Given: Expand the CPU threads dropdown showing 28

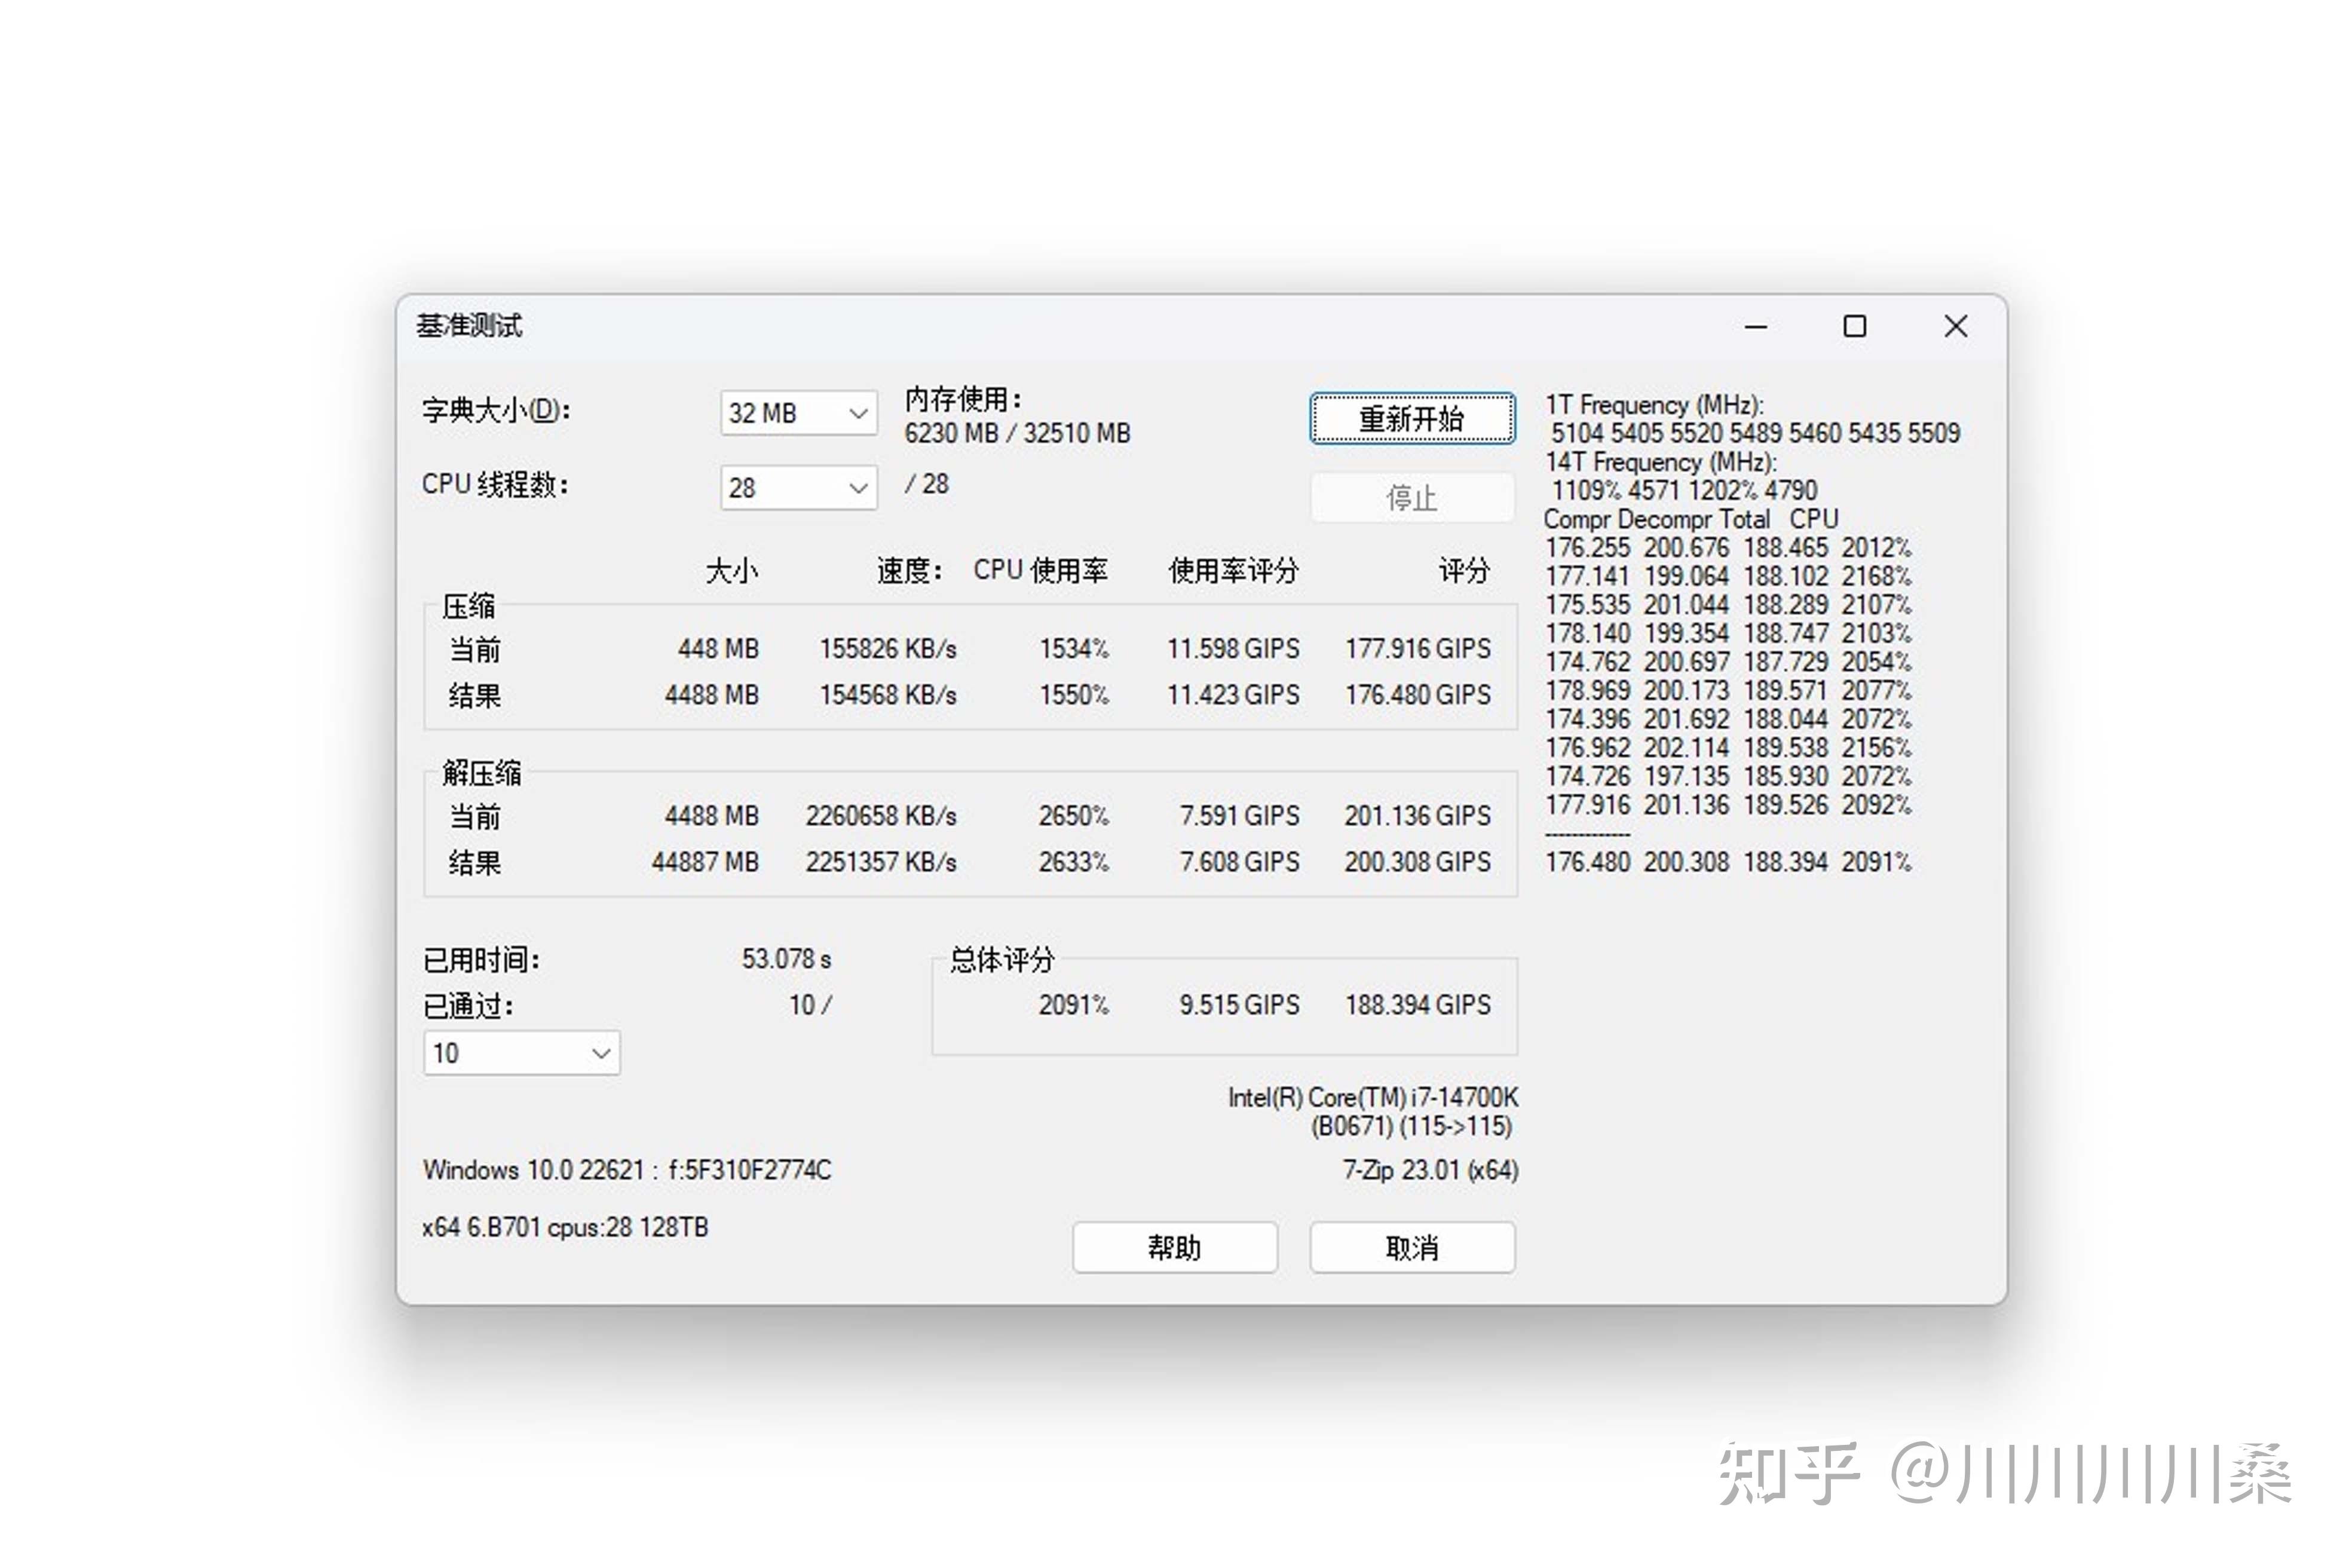Looking at the screenshot, I should (797, 487).
